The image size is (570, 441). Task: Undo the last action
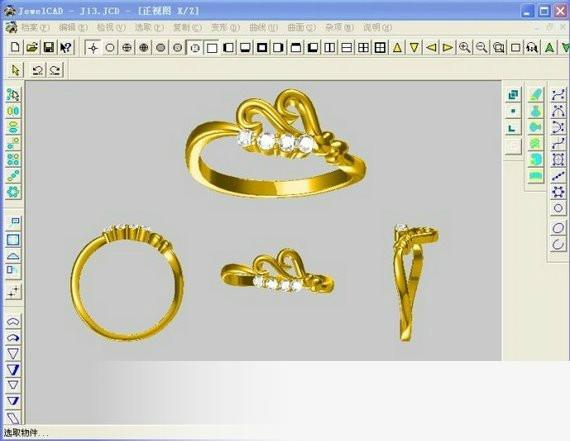click(x=37, y=70)
